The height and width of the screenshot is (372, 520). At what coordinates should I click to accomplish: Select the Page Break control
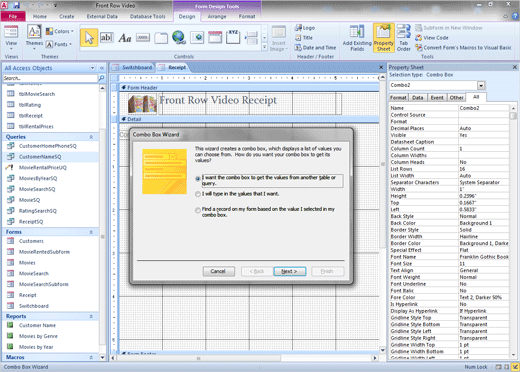click(x=251, y=38)
